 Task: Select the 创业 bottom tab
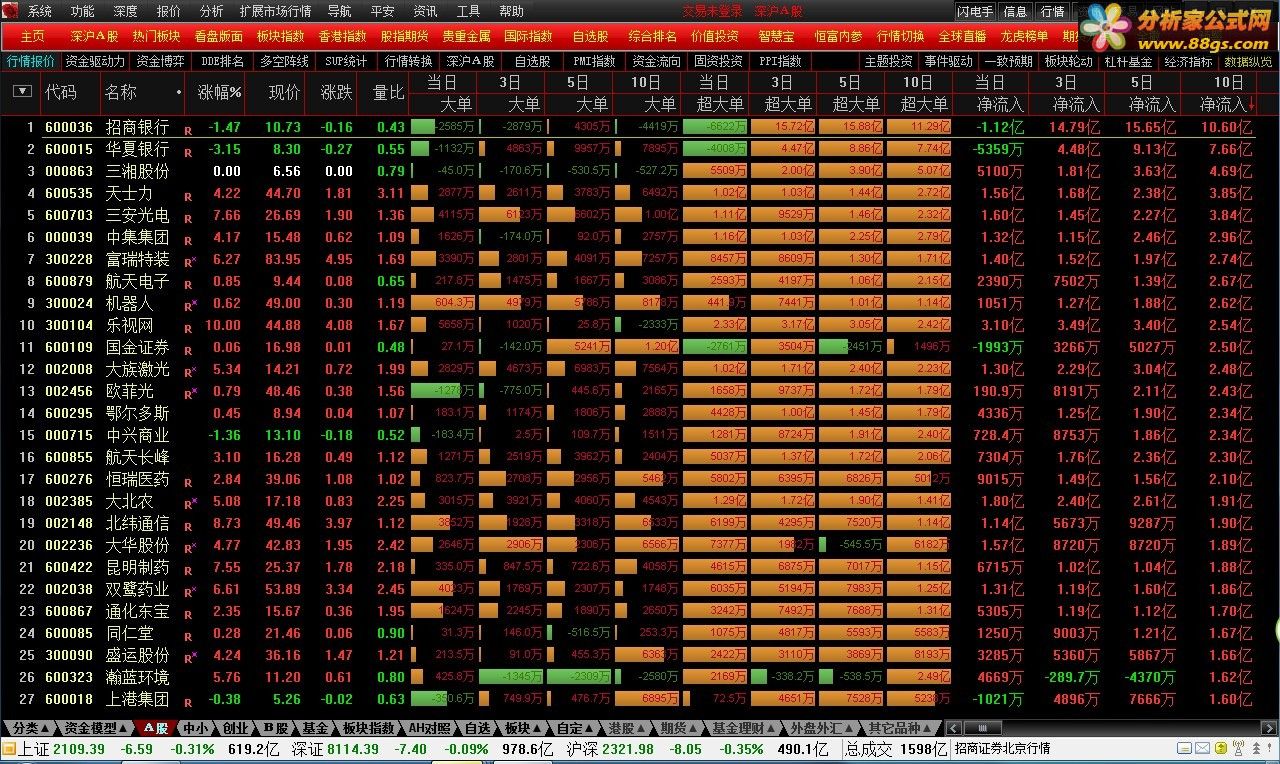[x=235, y=728]
